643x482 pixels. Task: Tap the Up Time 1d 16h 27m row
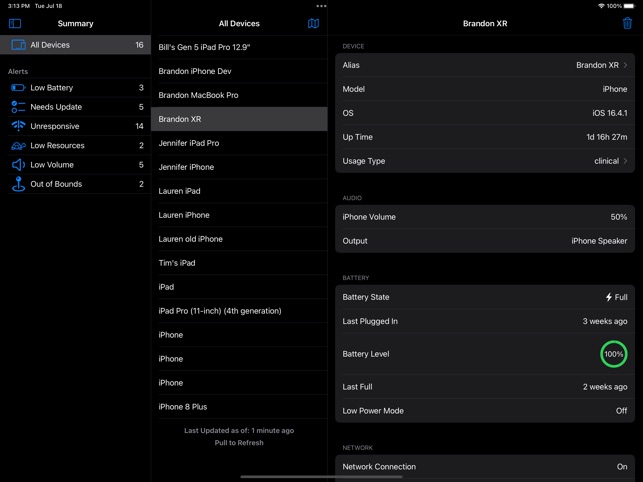(x=485, y=137)
